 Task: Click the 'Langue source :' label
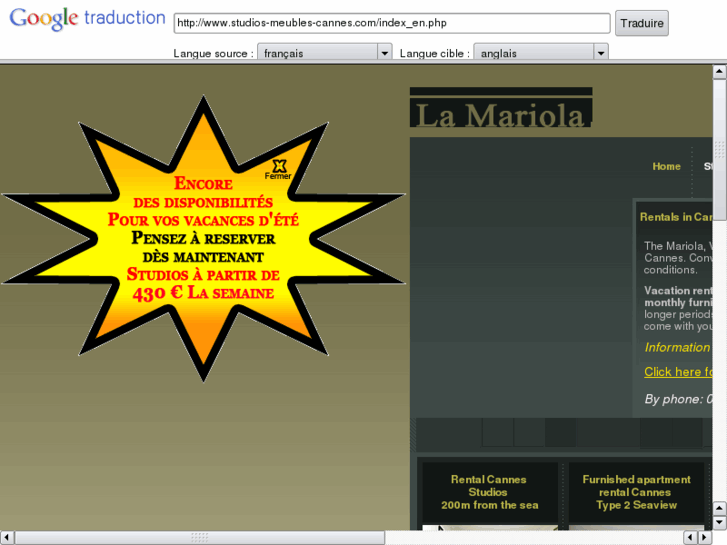pos(214,53)
